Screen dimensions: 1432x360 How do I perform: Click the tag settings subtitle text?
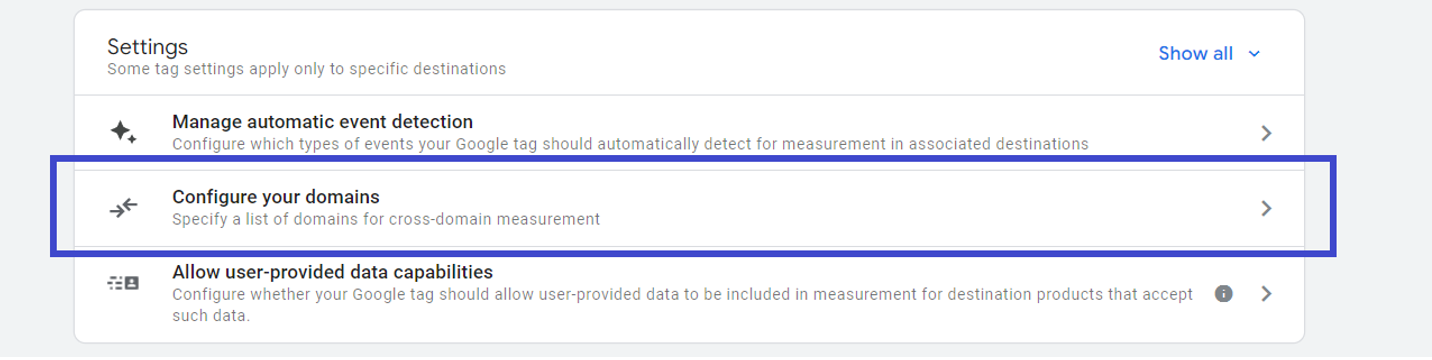[306, 70]
